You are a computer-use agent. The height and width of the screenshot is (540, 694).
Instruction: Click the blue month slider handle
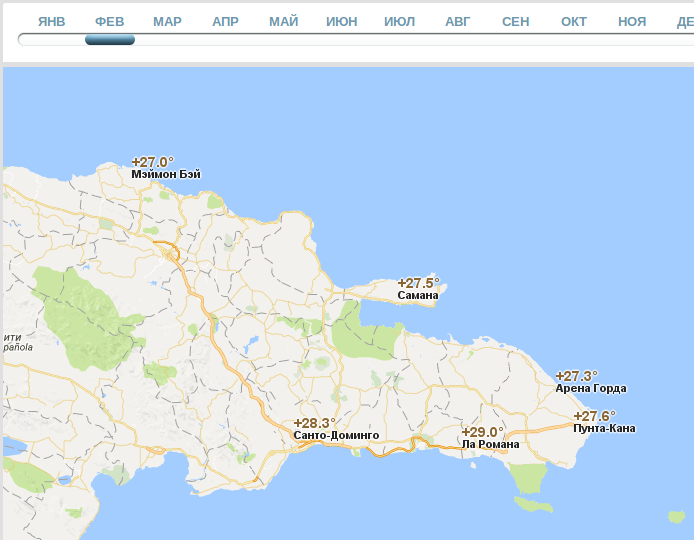110,40
